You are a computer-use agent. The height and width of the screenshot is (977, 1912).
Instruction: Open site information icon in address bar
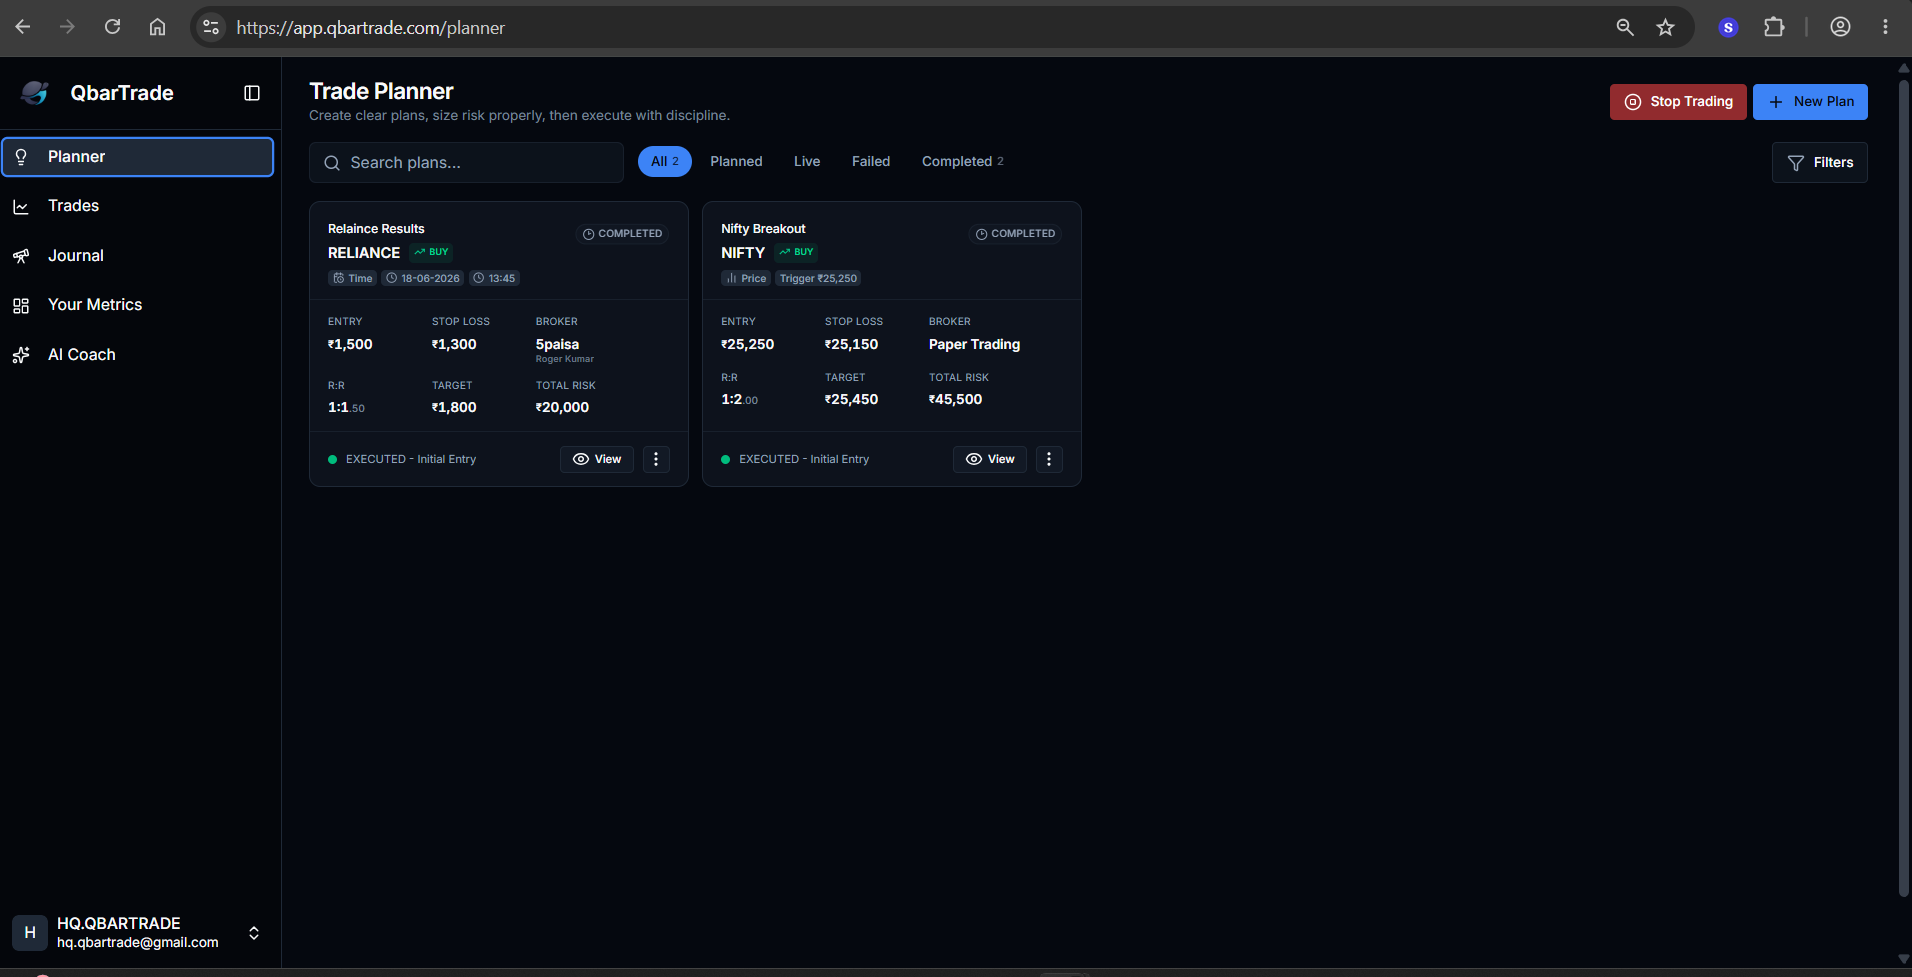pos(210,27)
